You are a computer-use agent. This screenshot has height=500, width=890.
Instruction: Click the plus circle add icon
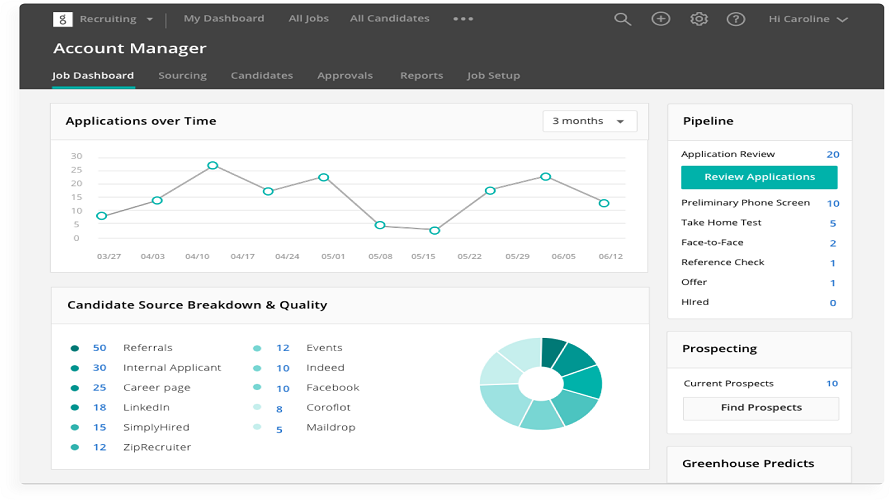661,19
